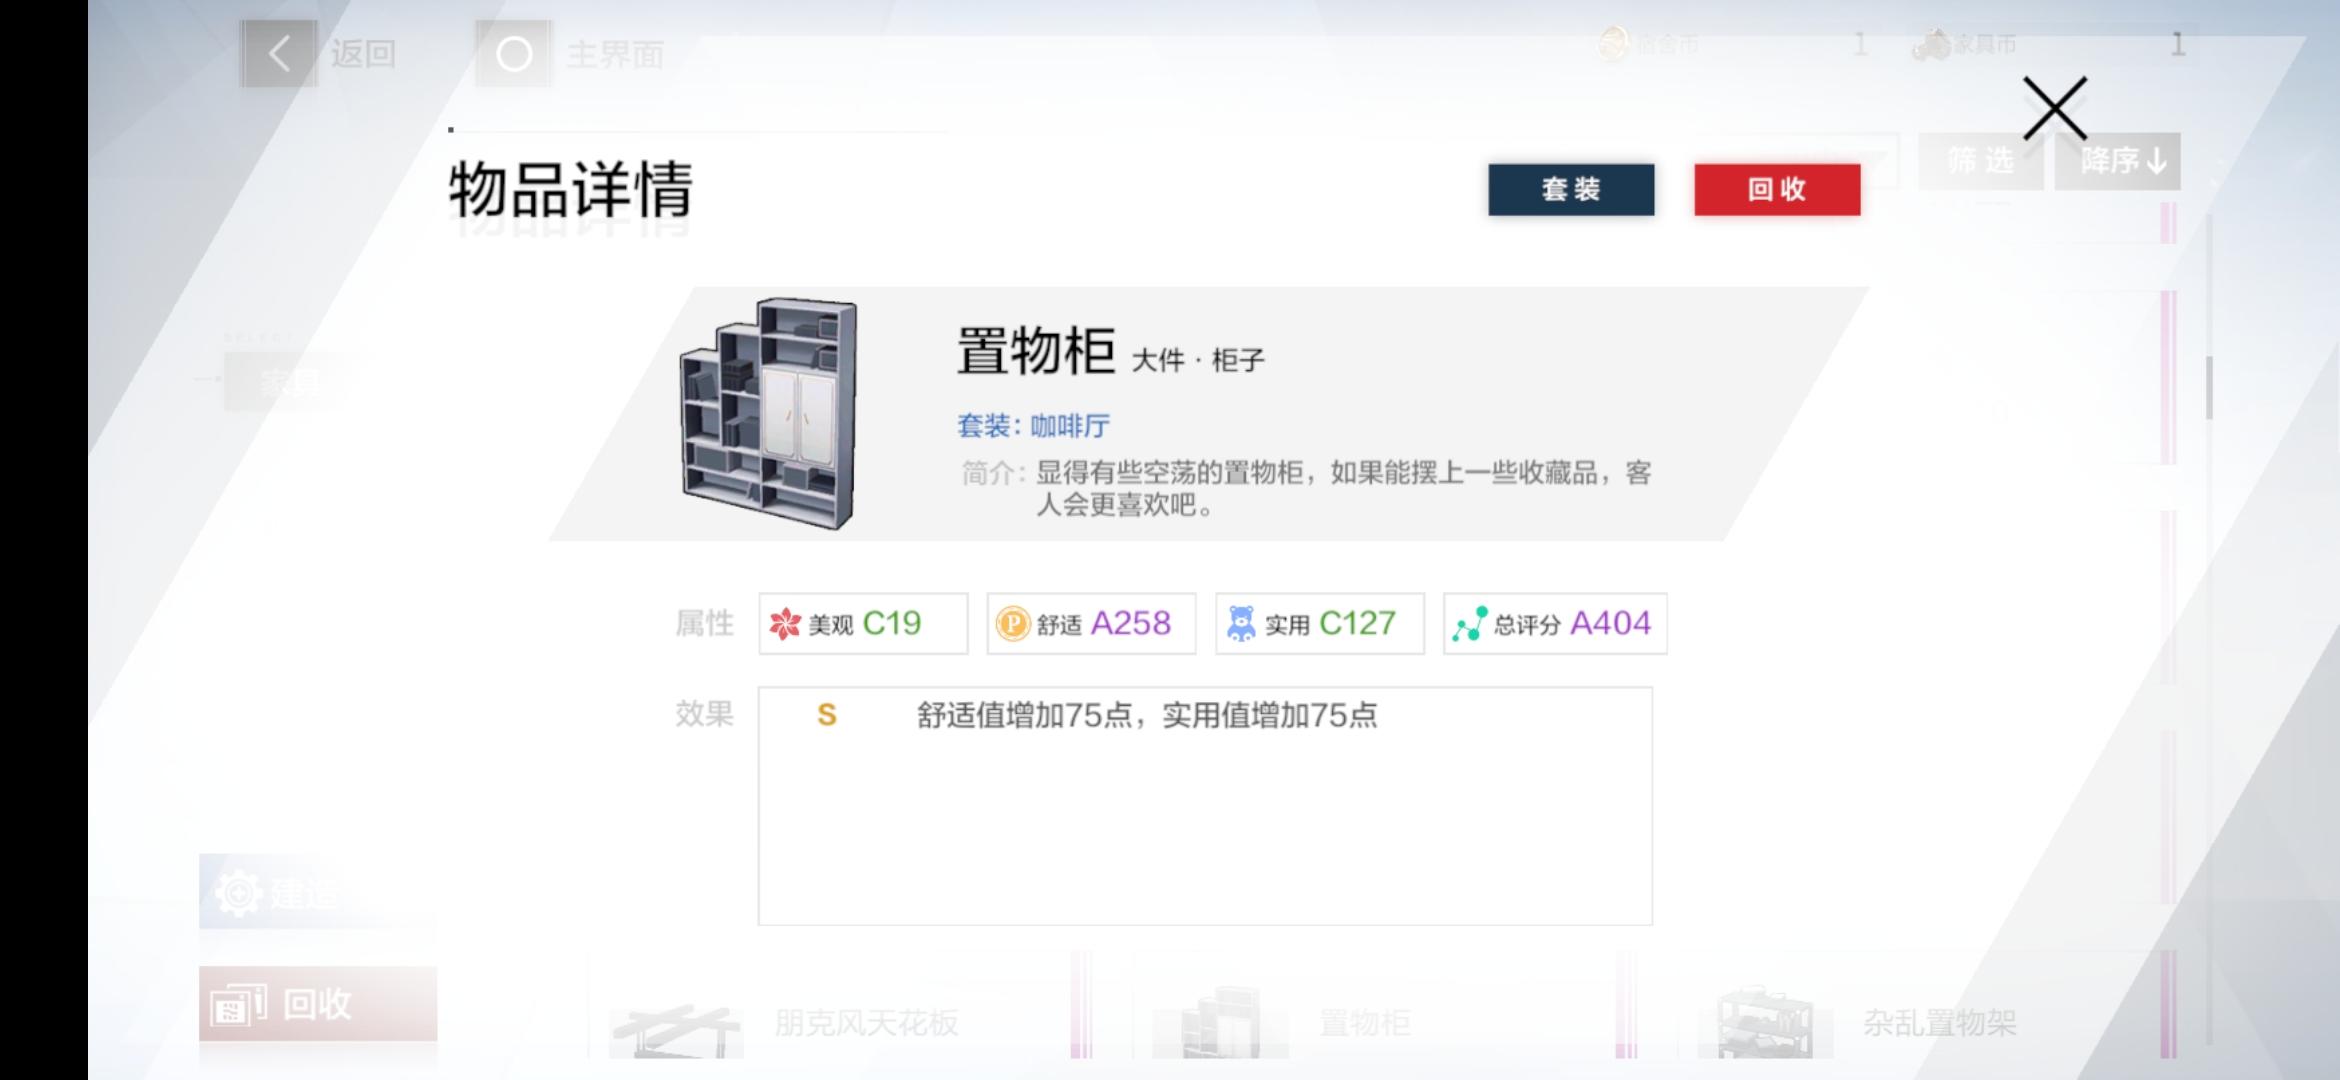Viewport: 2340px width, 1080px height.
Task: Click the 美观 flower icon
Action: click(x=785, y=624)
